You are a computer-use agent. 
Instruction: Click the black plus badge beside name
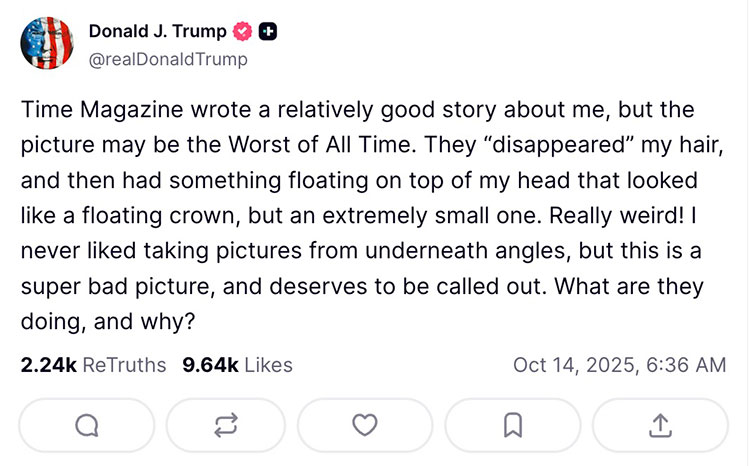pos(268,32)
